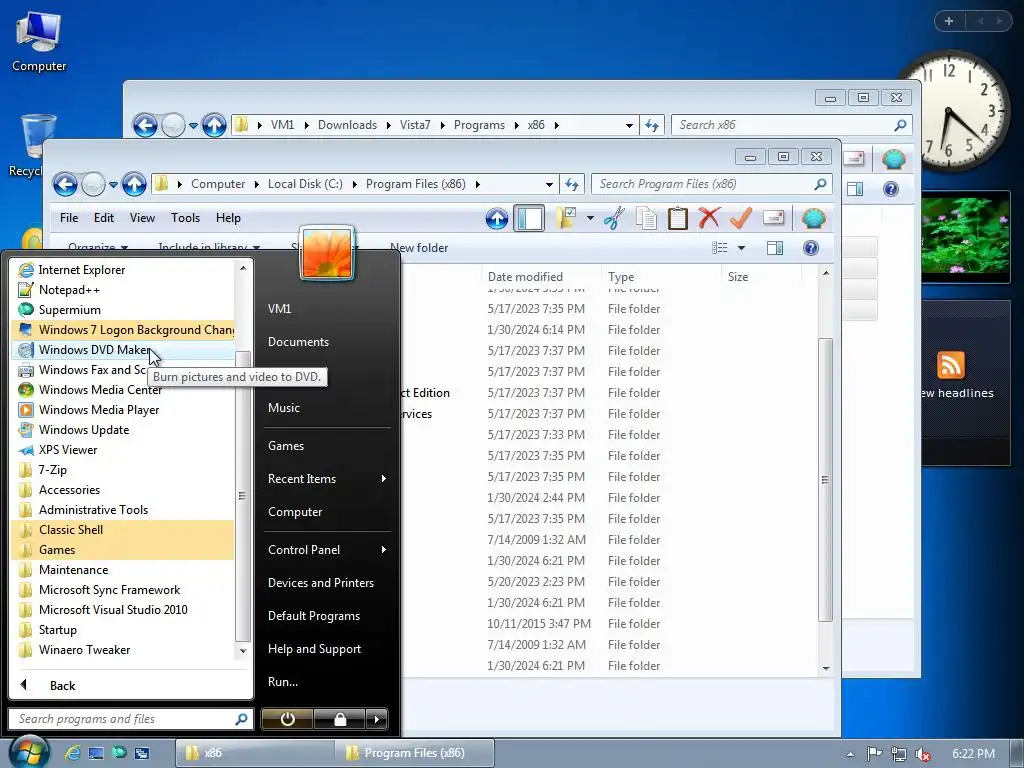Click the red X Delete icon
This screenshot has width=1024, height=768.
[x=709, y=218]
